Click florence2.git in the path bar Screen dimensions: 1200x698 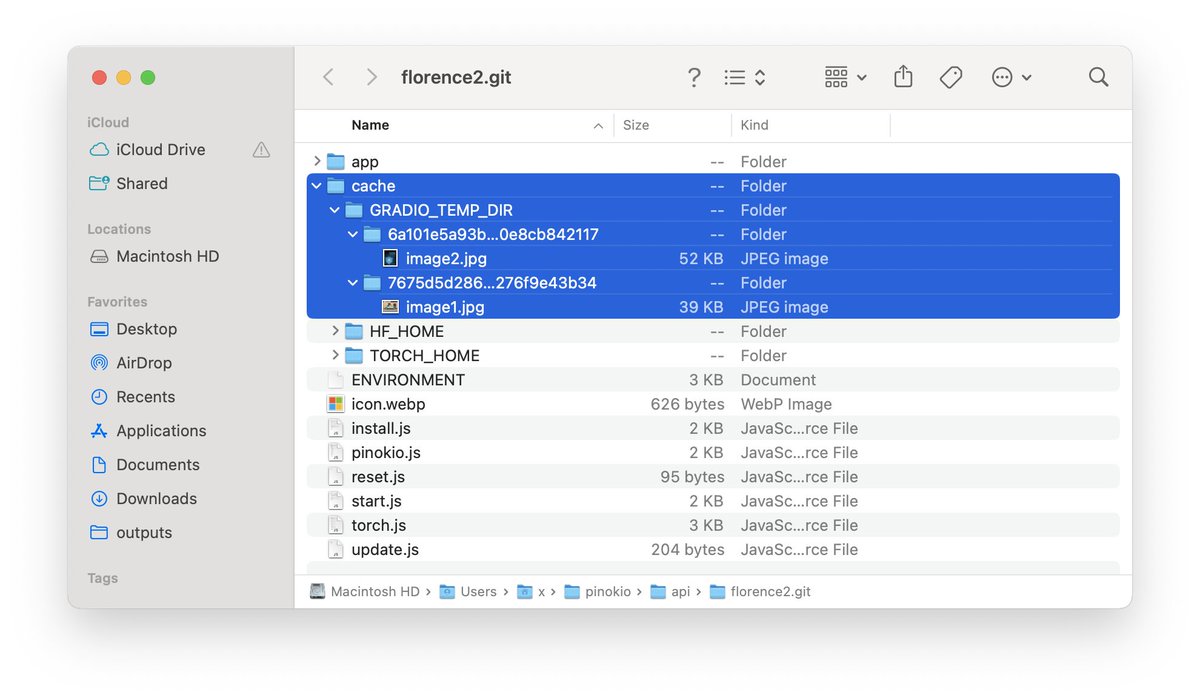click(x=761, y=592)
